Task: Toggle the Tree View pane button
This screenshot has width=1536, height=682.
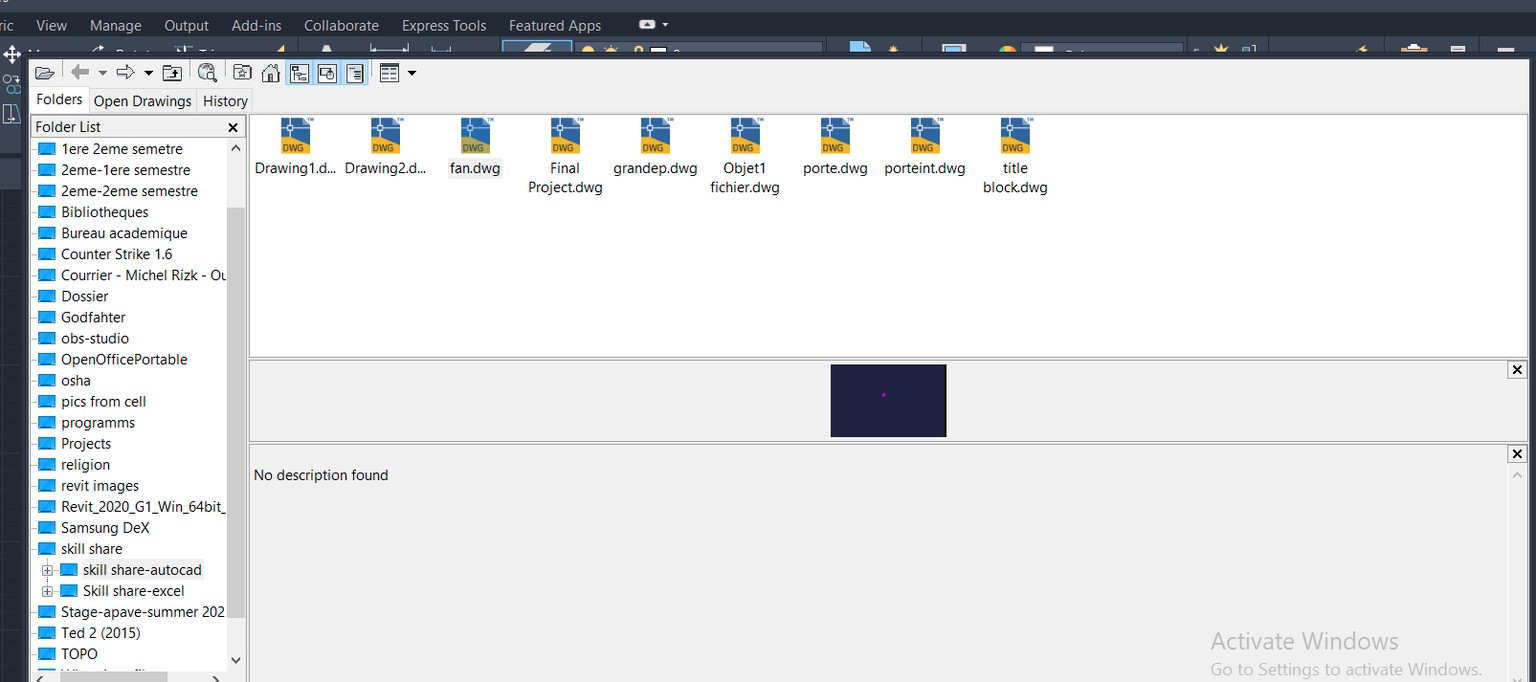Action: pos(299,73)
